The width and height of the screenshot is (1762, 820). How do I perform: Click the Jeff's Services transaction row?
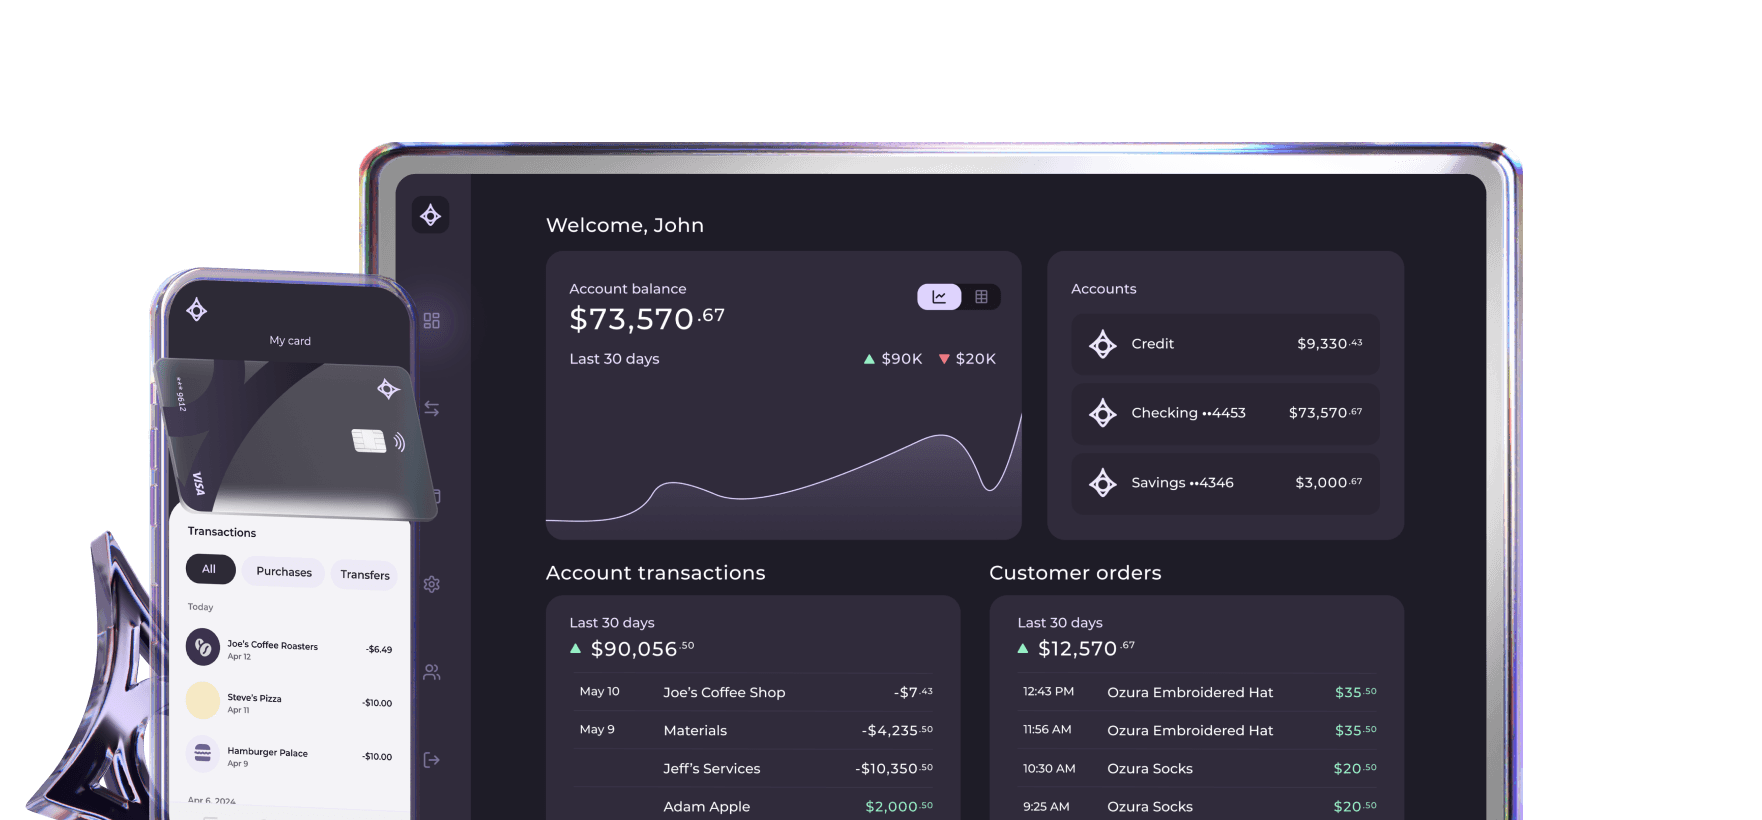pyautogui.click(x=755, y=768)
